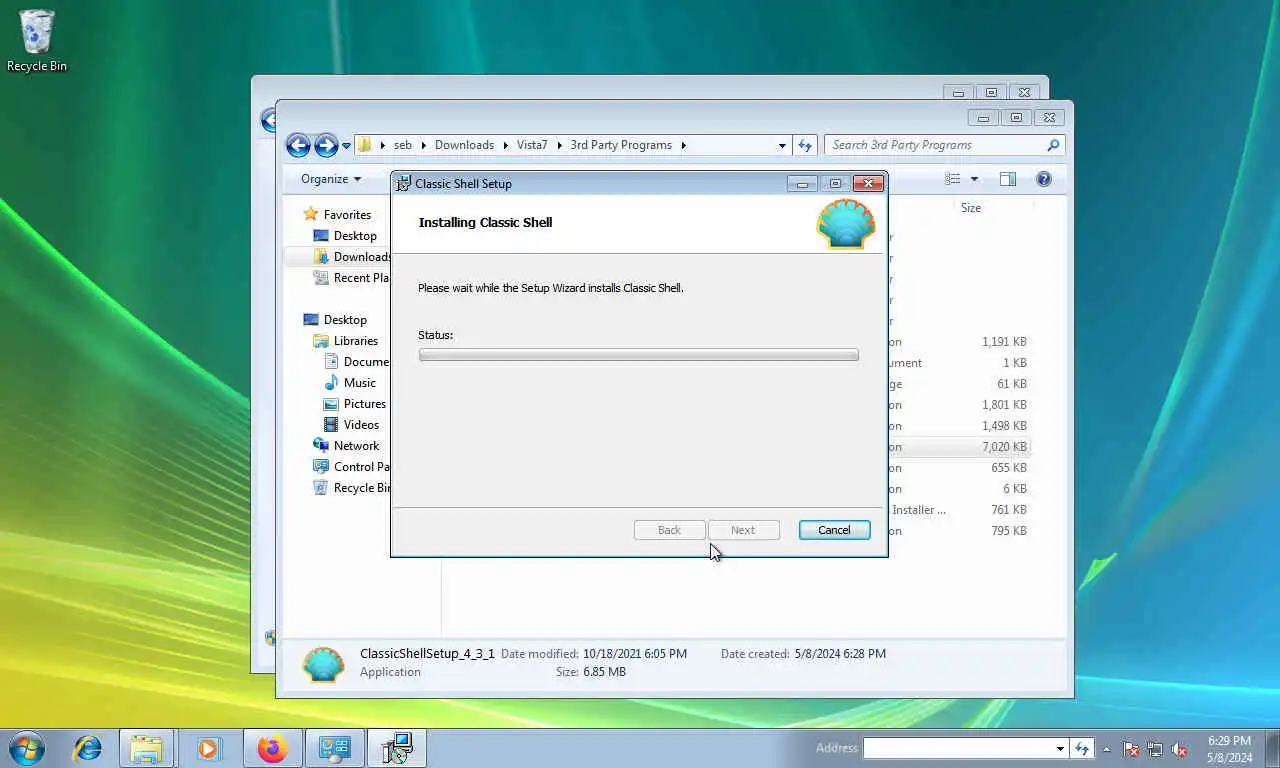Open the recent pages dropdown beside Forward

coord(346,146)
